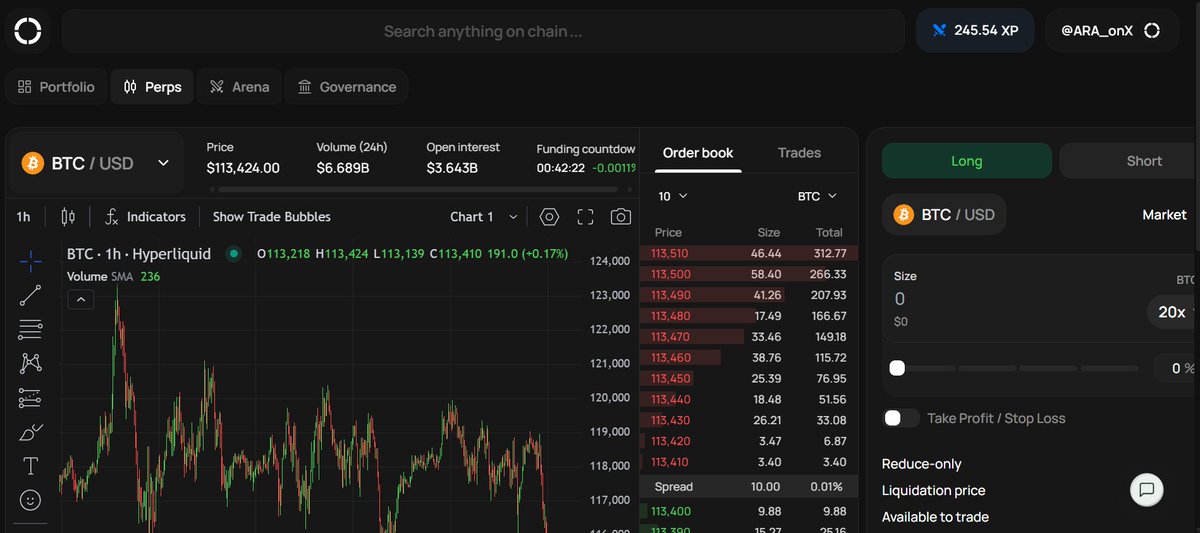Click the BTC / USD pair chip
This screenshot has height=533, width=1200.
[945, 215]
